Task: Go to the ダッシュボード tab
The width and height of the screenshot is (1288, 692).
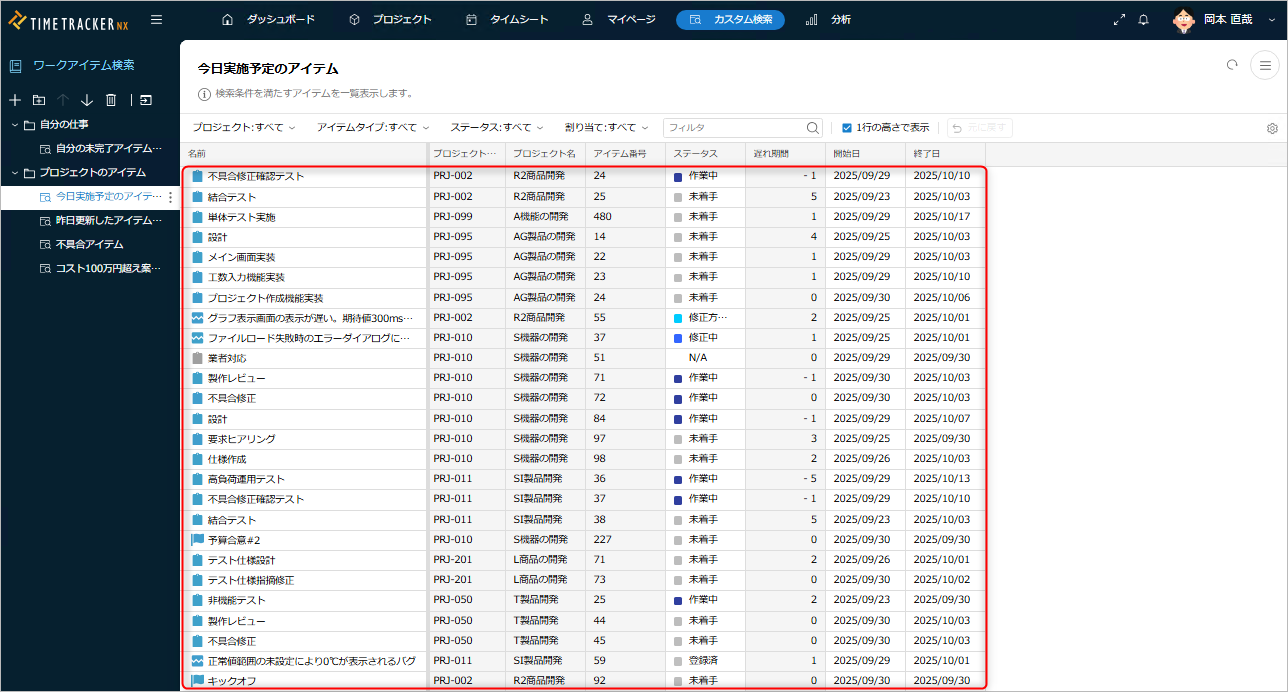Action: (269, 20)
